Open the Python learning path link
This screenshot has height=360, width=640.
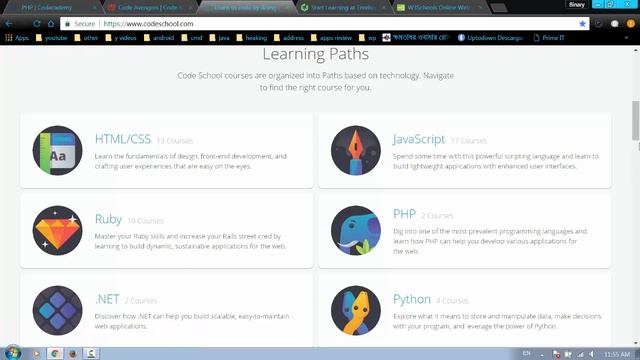412,299
